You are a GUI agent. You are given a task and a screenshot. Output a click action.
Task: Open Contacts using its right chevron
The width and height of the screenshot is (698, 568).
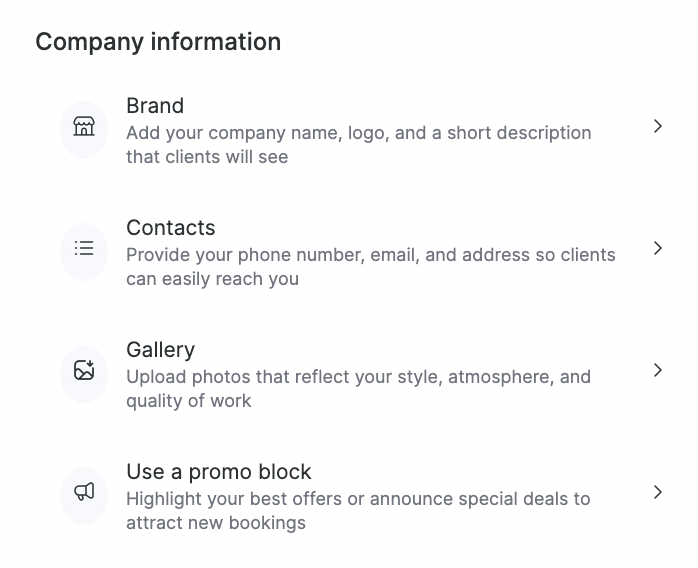coord(657,248)
